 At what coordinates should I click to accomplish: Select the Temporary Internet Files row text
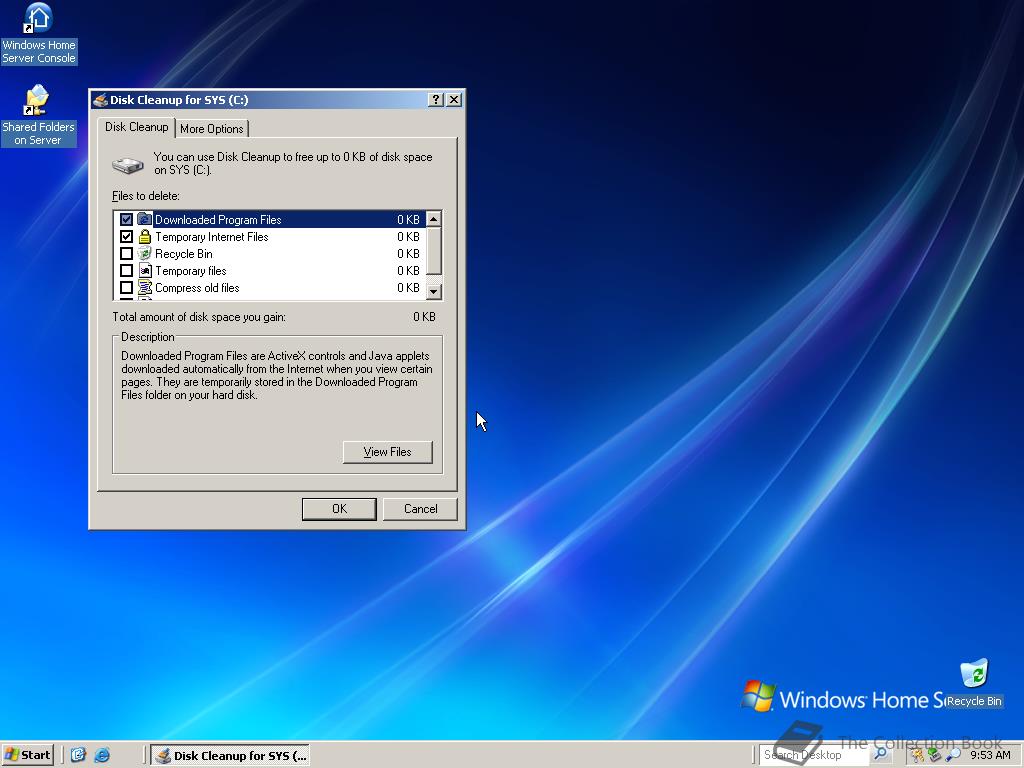(x=212, y=236)
